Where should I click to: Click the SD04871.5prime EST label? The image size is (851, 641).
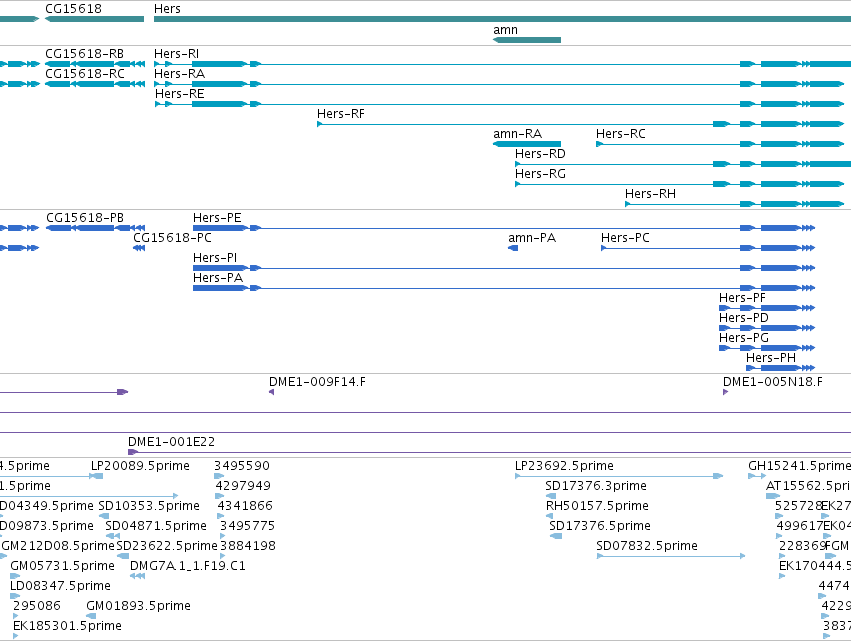[156, 527]
